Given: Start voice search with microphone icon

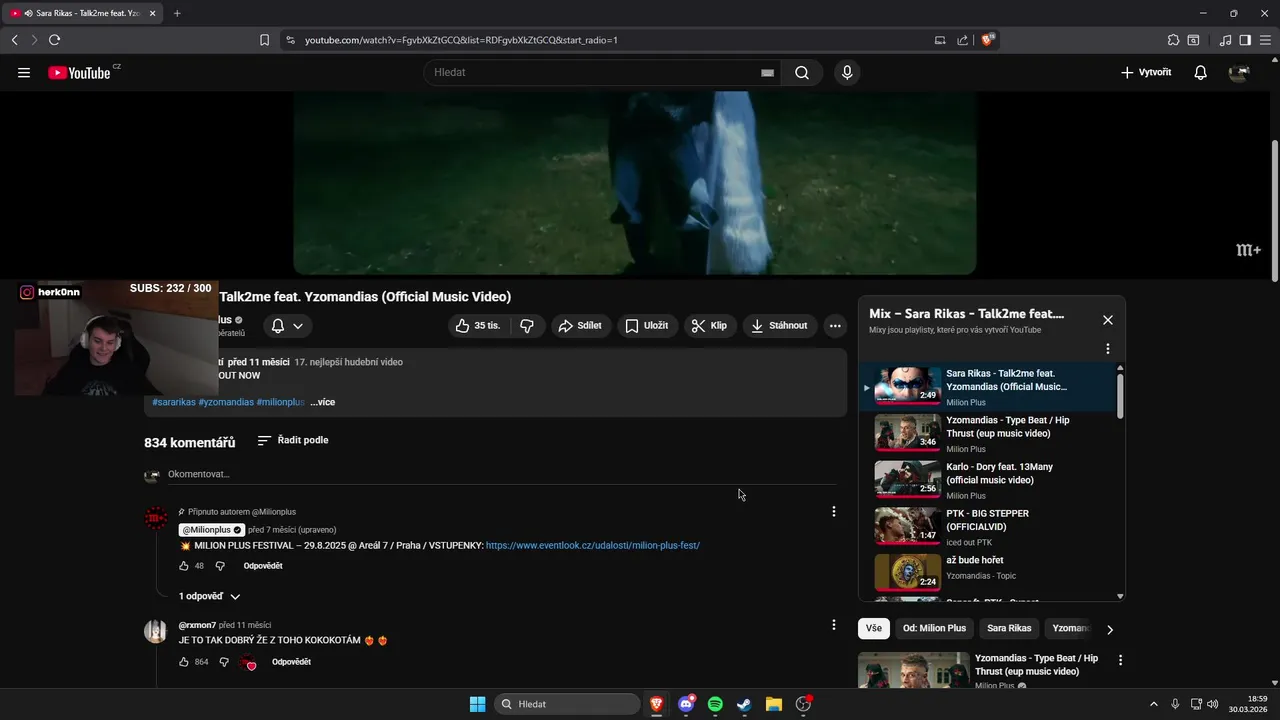Looking at the screenshot, I should (847, 73).
